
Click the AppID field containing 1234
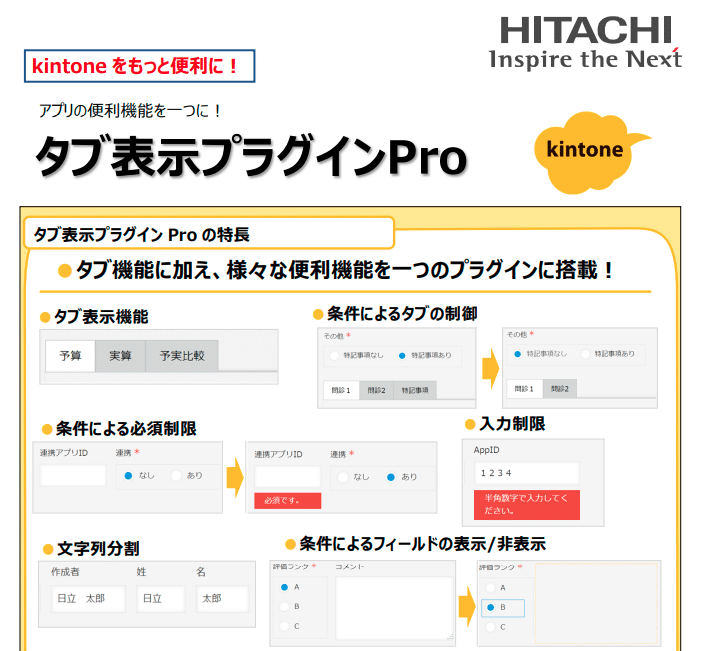click(526, 474)
